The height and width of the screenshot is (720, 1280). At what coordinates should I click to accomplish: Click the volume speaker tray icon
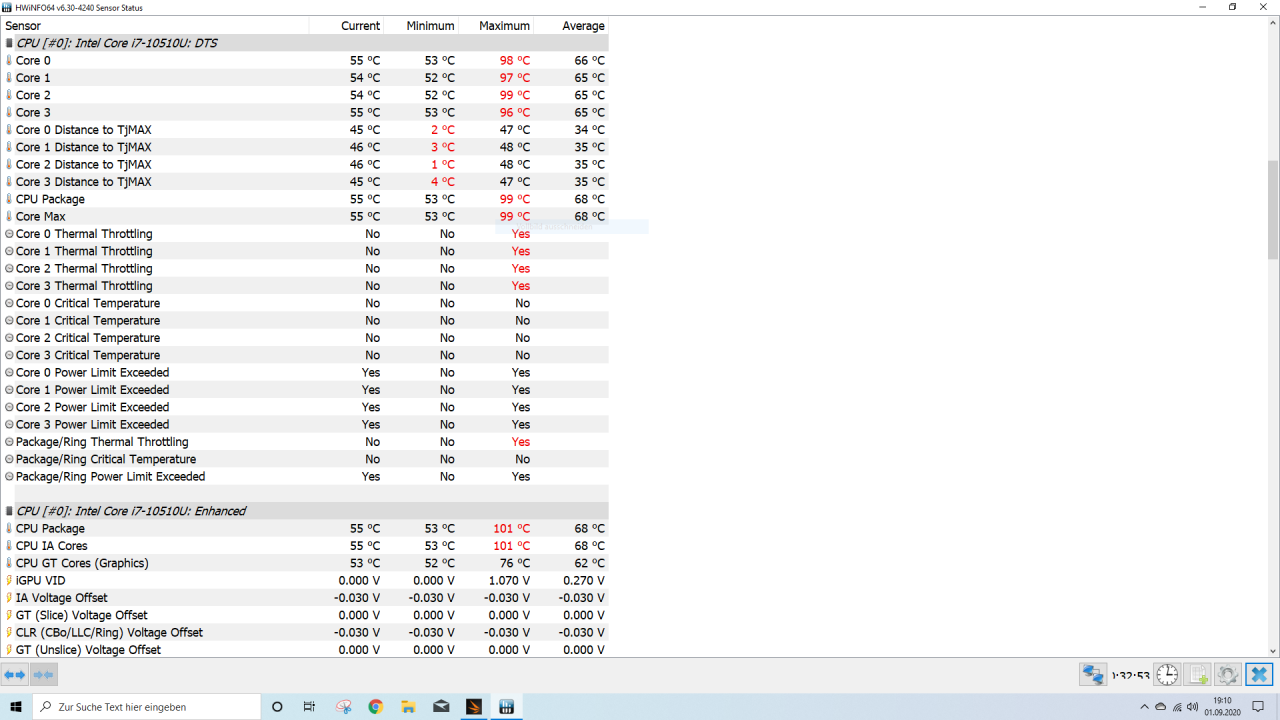click(x=1193, y=707)
